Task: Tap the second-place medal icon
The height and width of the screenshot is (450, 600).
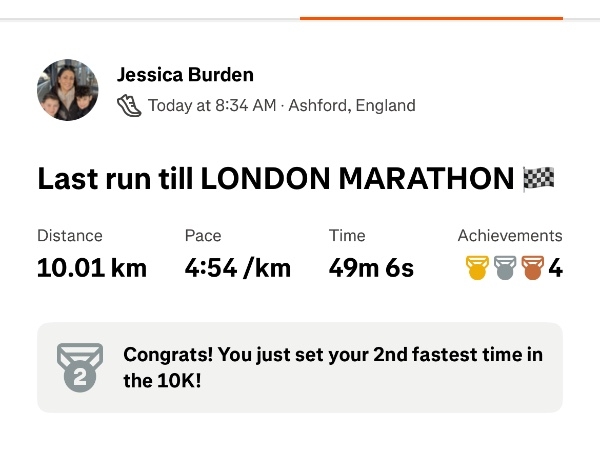Action: pyautogui.click(x=80, y=367)
